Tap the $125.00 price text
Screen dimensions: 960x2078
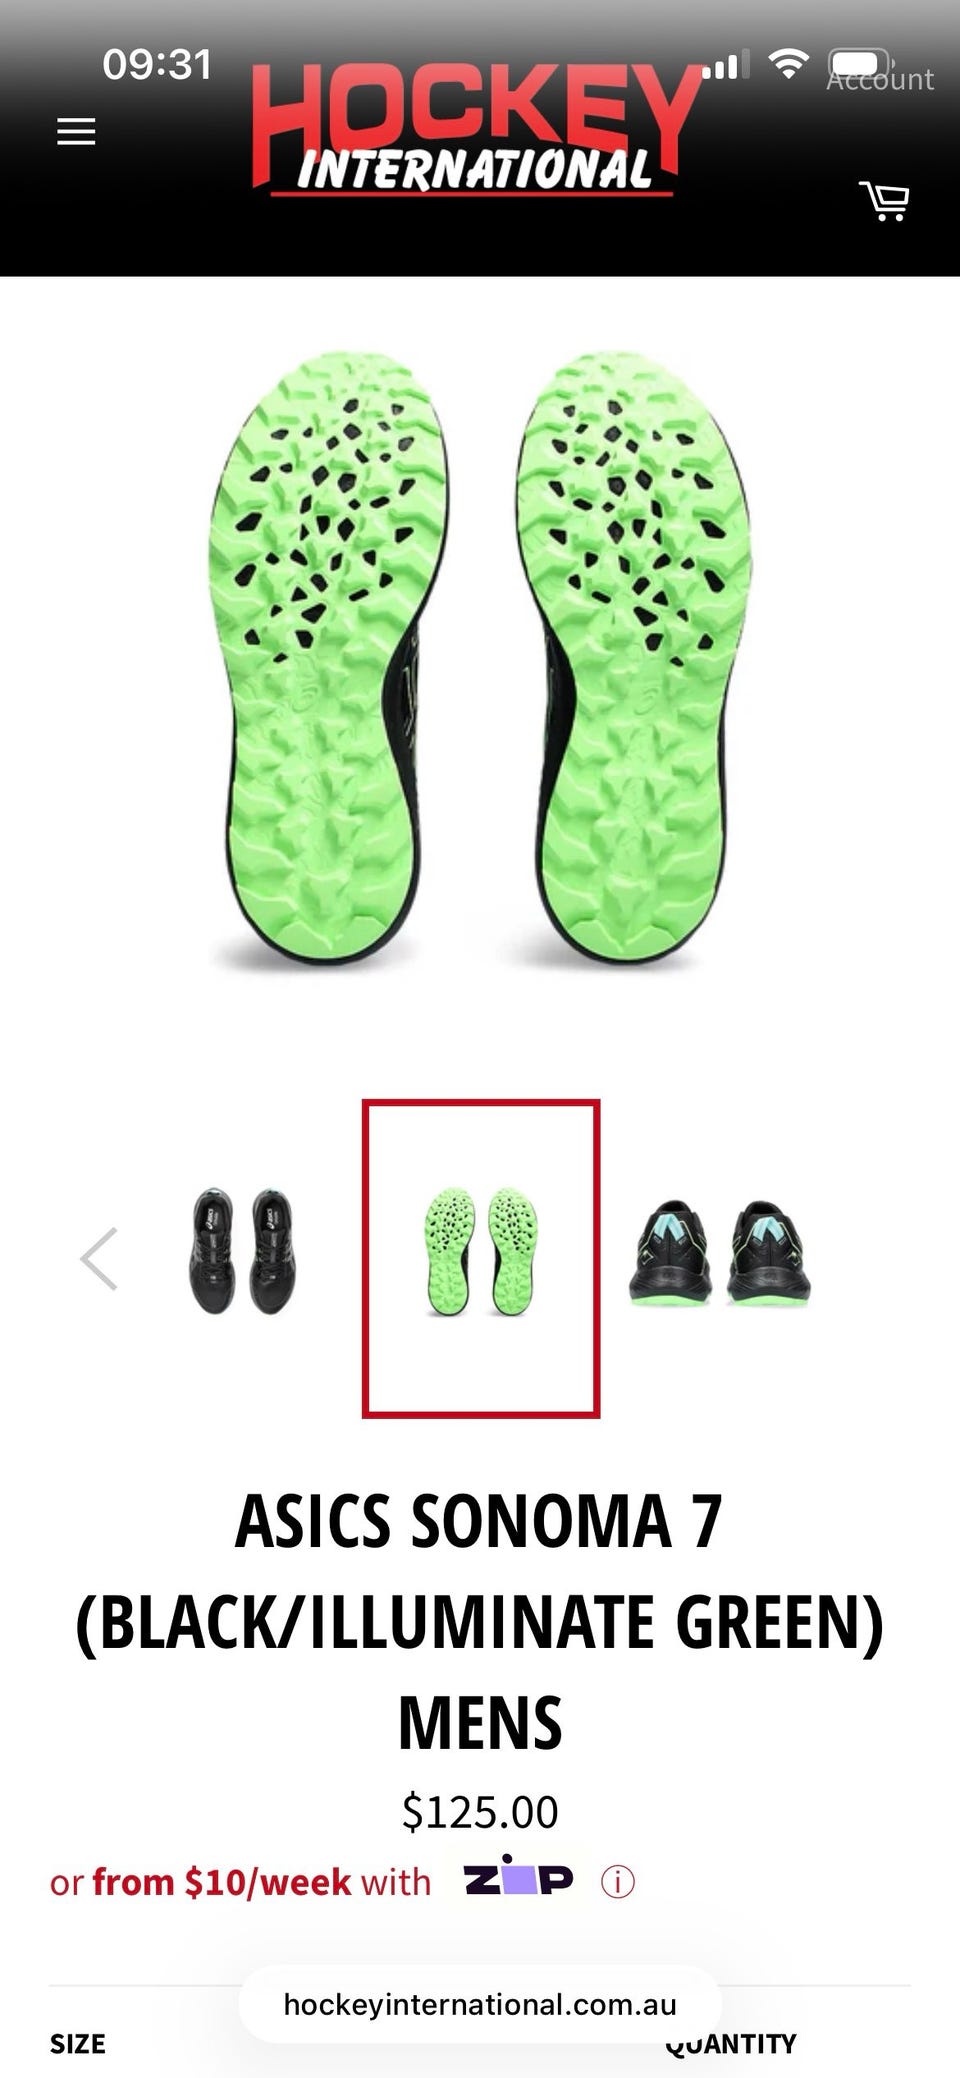[480, 1812]
